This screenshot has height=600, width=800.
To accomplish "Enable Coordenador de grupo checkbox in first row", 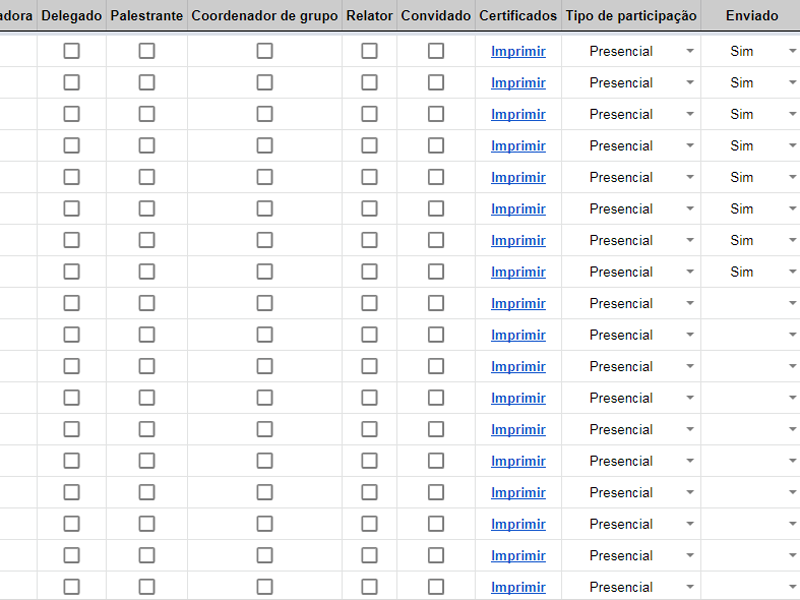I will 264,51.
